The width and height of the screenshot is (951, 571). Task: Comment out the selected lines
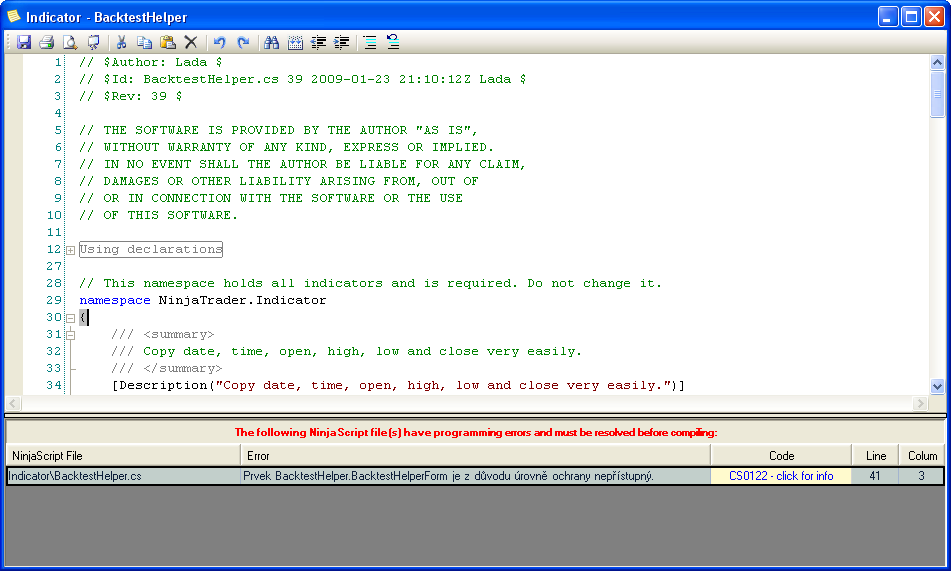370,42
